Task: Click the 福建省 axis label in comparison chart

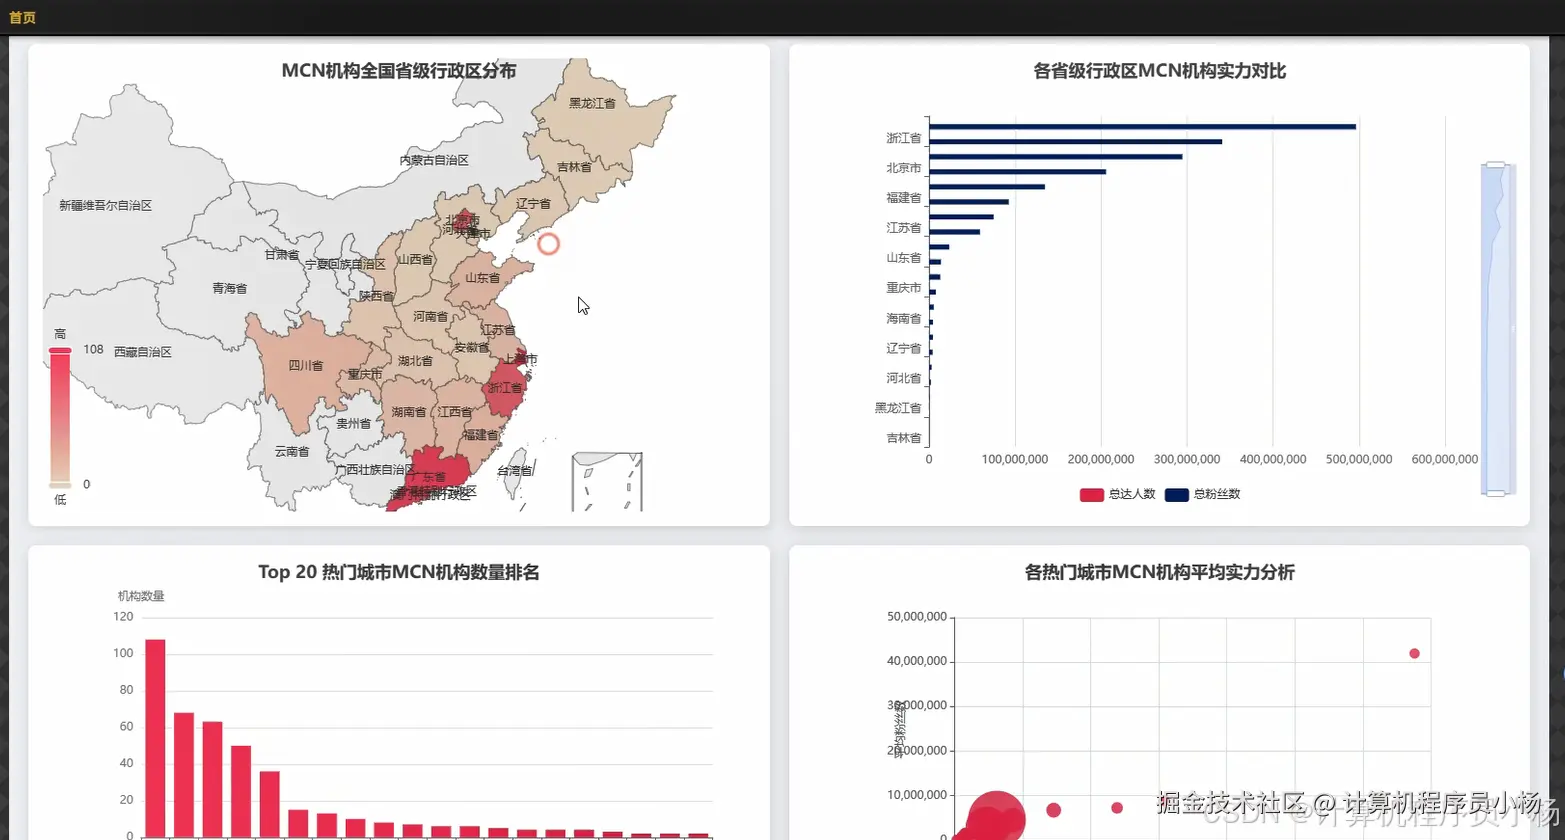Action: [904, 198]
